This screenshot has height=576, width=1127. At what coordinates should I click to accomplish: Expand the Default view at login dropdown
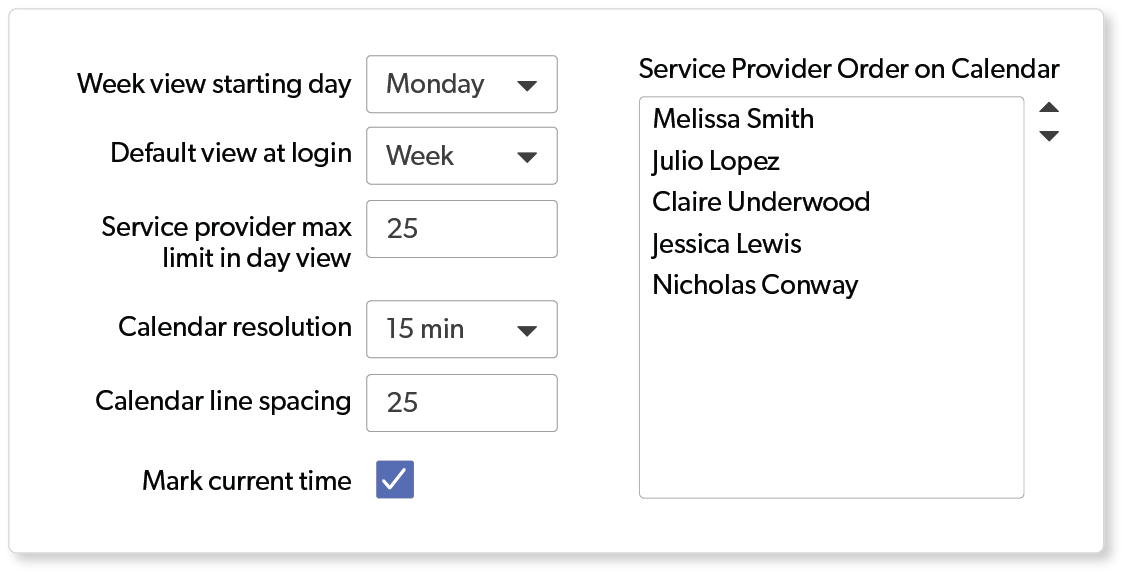pyautogui.click(x=461, y=156)
